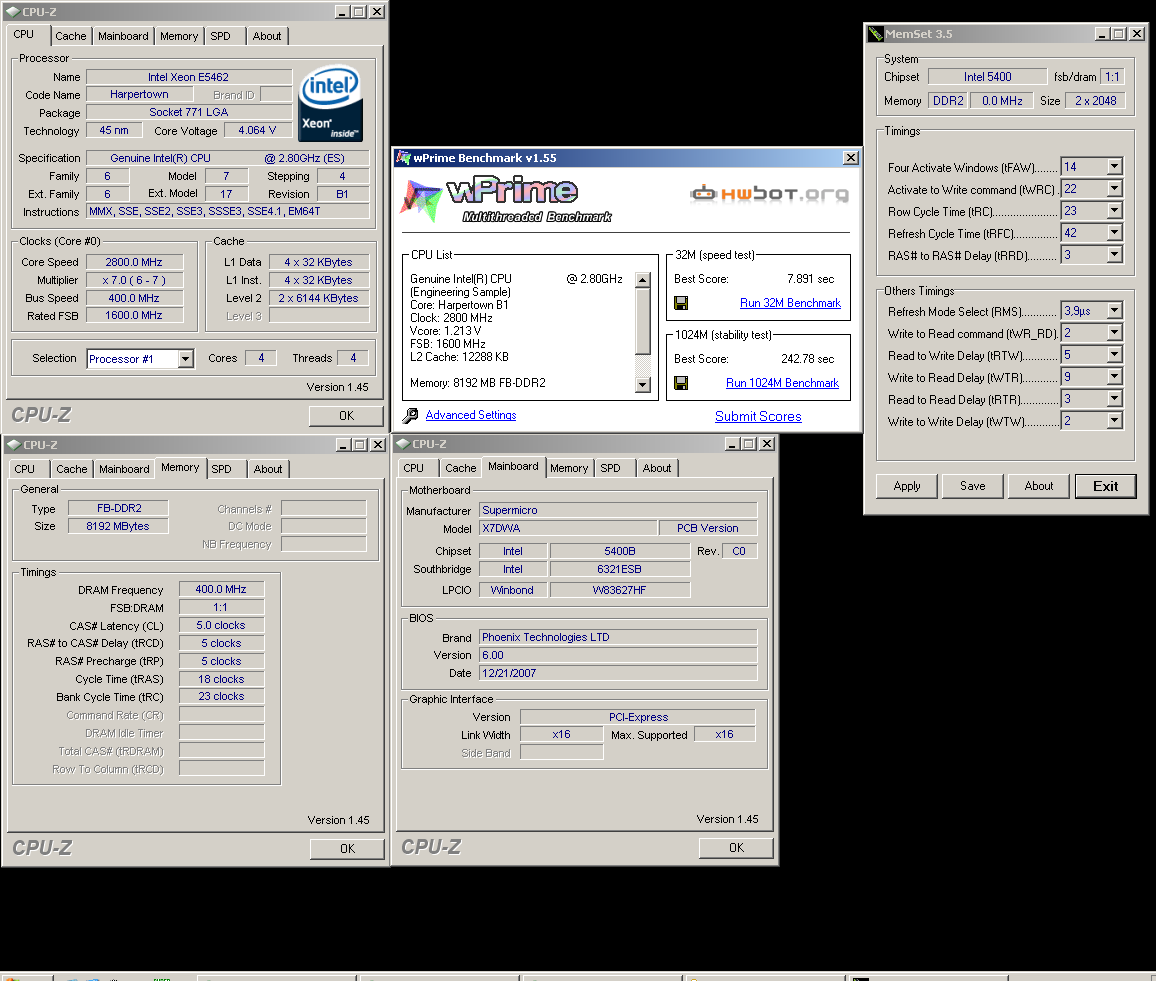Click the MemSet title bar icon

click(875, 34)
